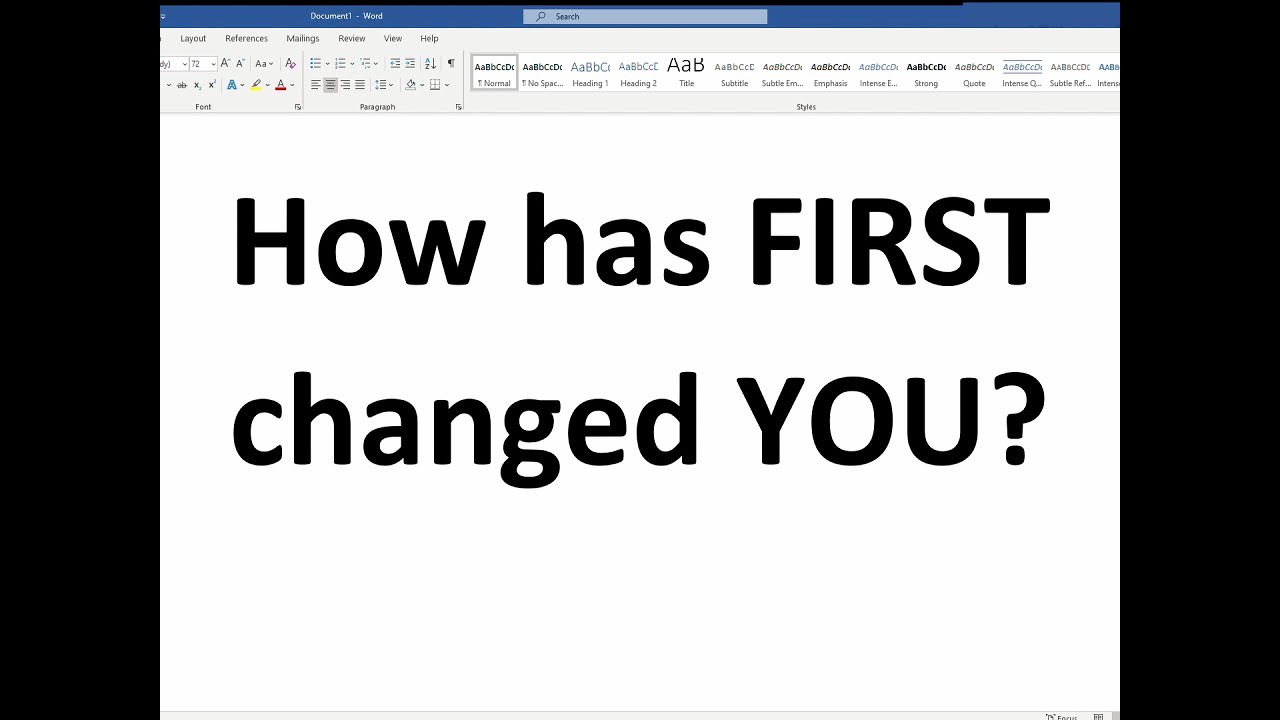This screenshot has height=720, width=1280.
Task: Toggle center alignment
Action: coord(330,85)
